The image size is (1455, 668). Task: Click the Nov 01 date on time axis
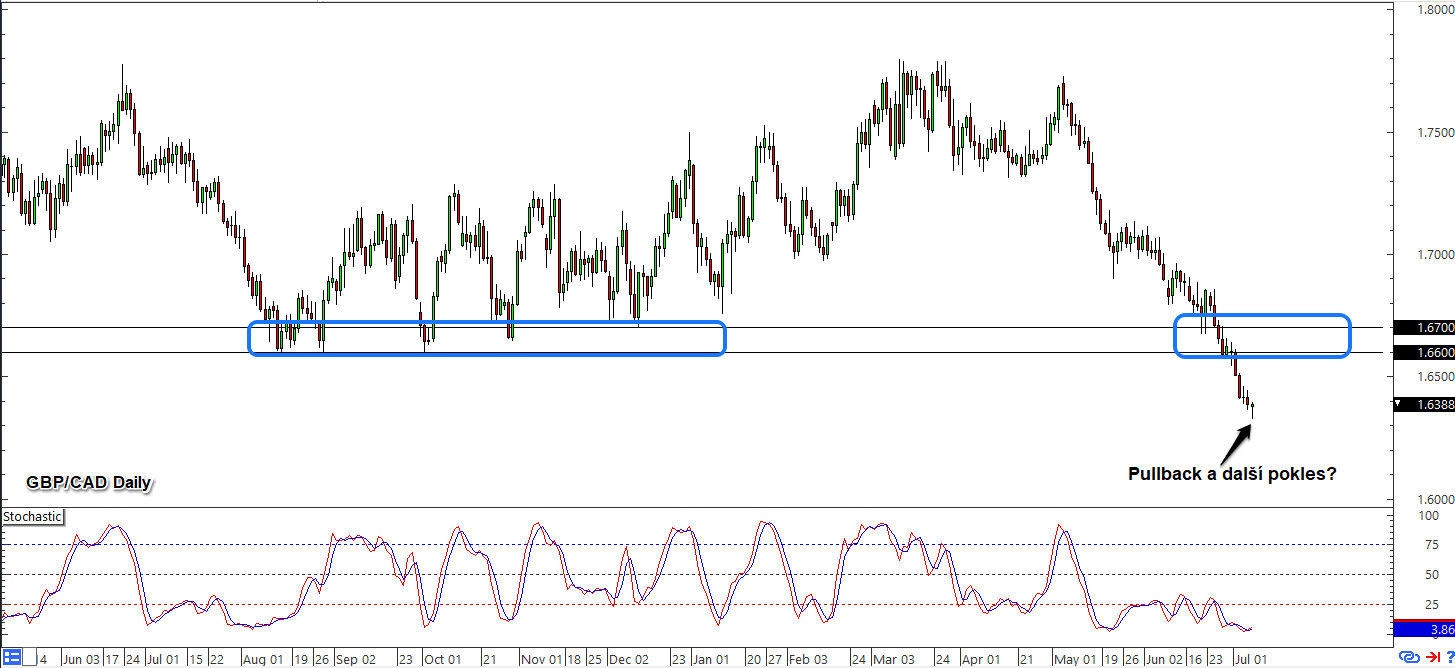539,660
